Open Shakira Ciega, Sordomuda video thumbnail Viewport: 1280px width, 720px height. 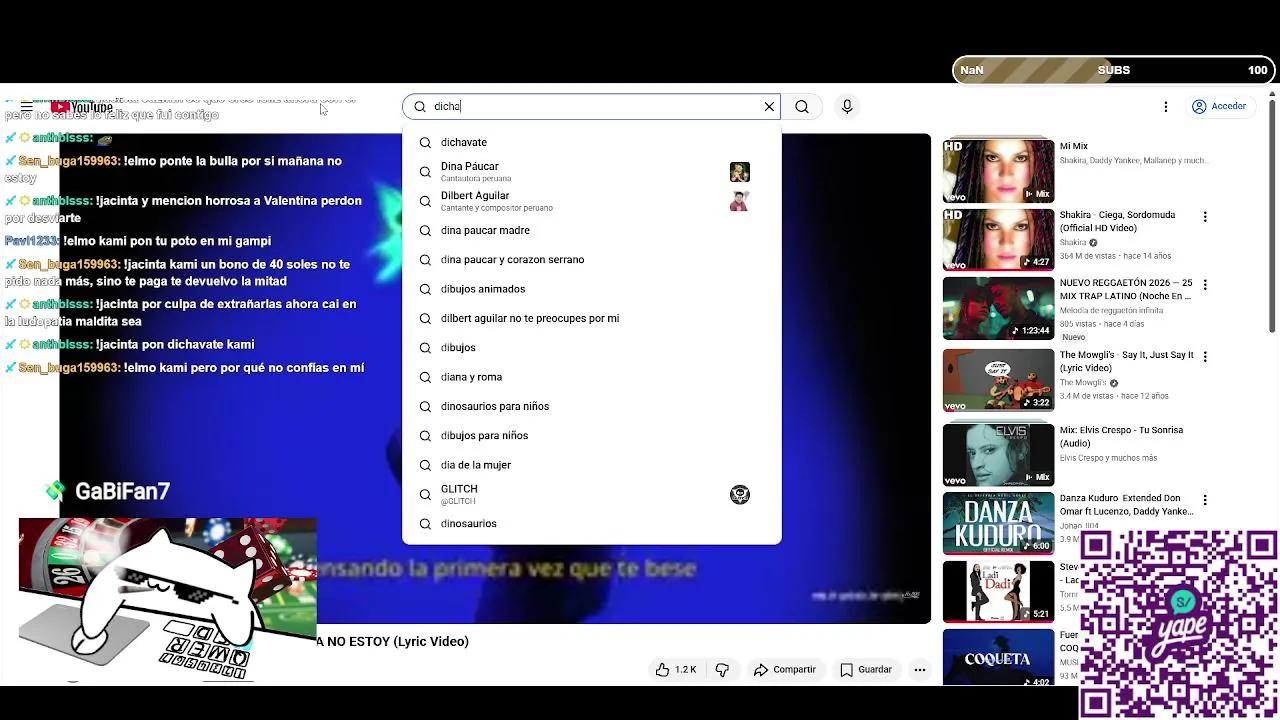pos(998,240)
